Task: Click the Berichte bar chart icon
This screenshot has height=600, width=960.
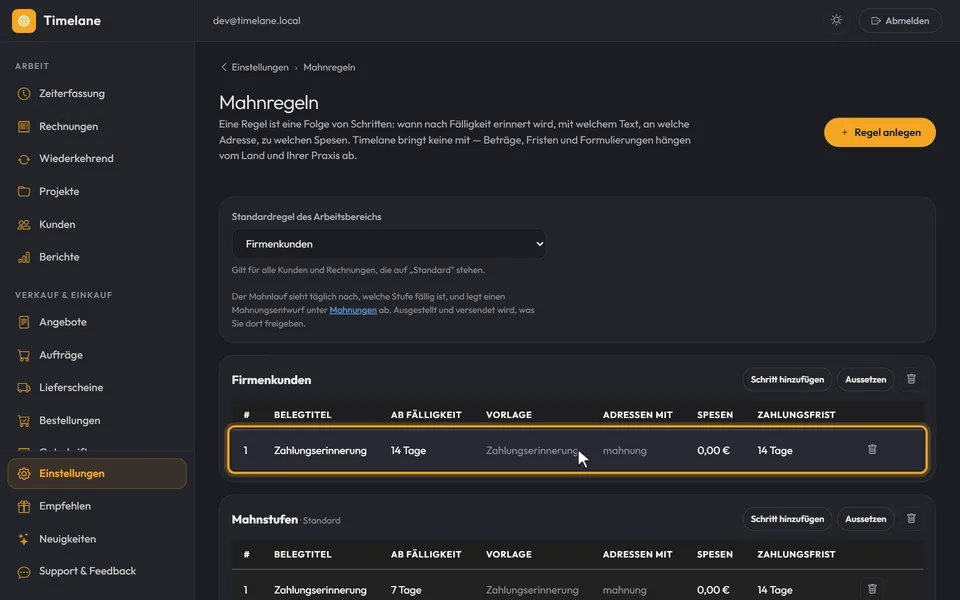Action: pos(24,257)
